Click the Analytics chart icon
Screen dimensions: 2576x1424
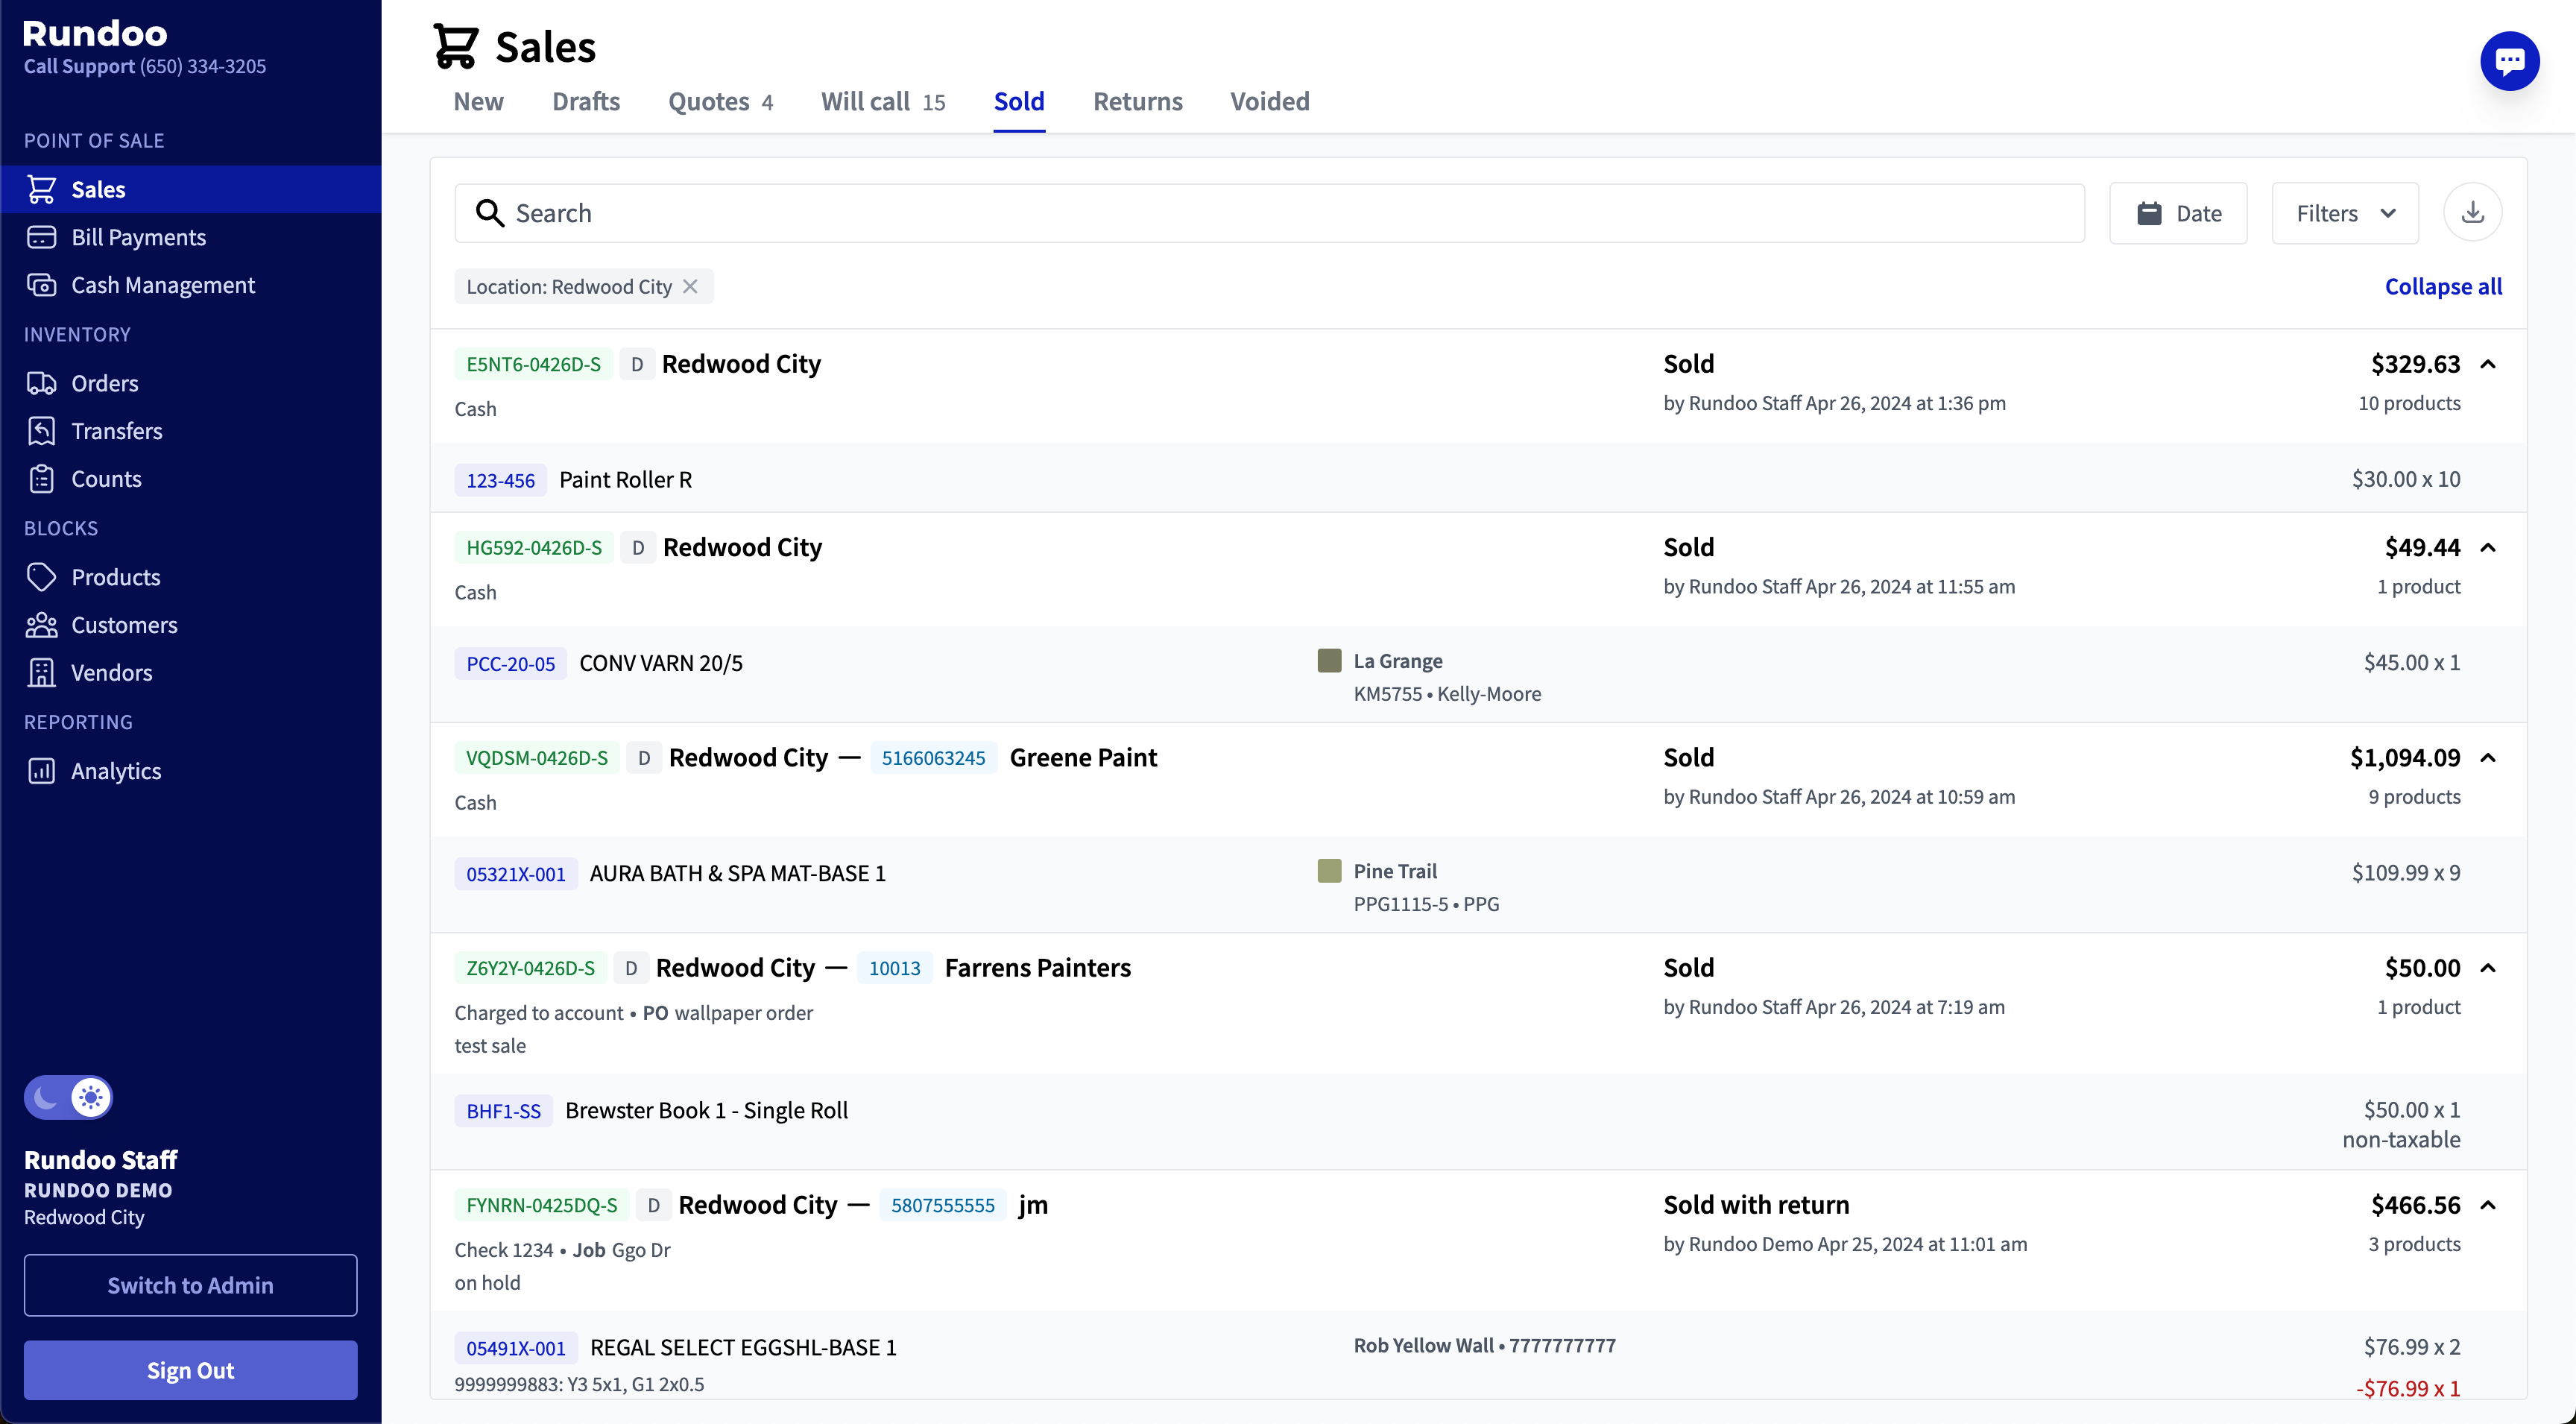coord(41,771)
